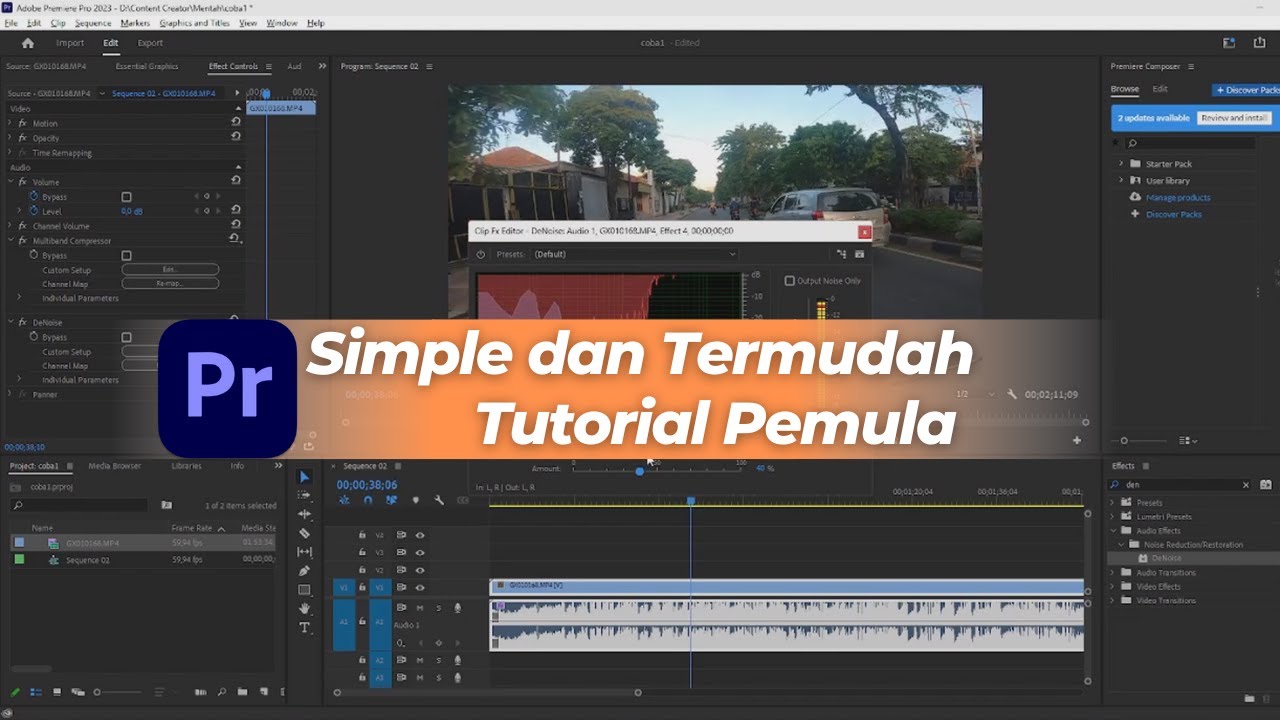
Task: Collapse Volume effect properties
Action: (x=10, y=182)
